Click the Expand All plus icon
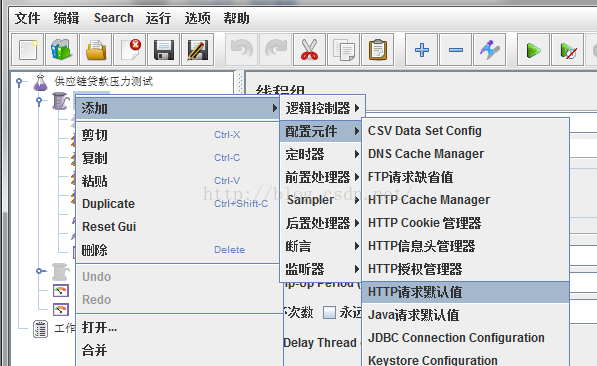 point(421,50)
